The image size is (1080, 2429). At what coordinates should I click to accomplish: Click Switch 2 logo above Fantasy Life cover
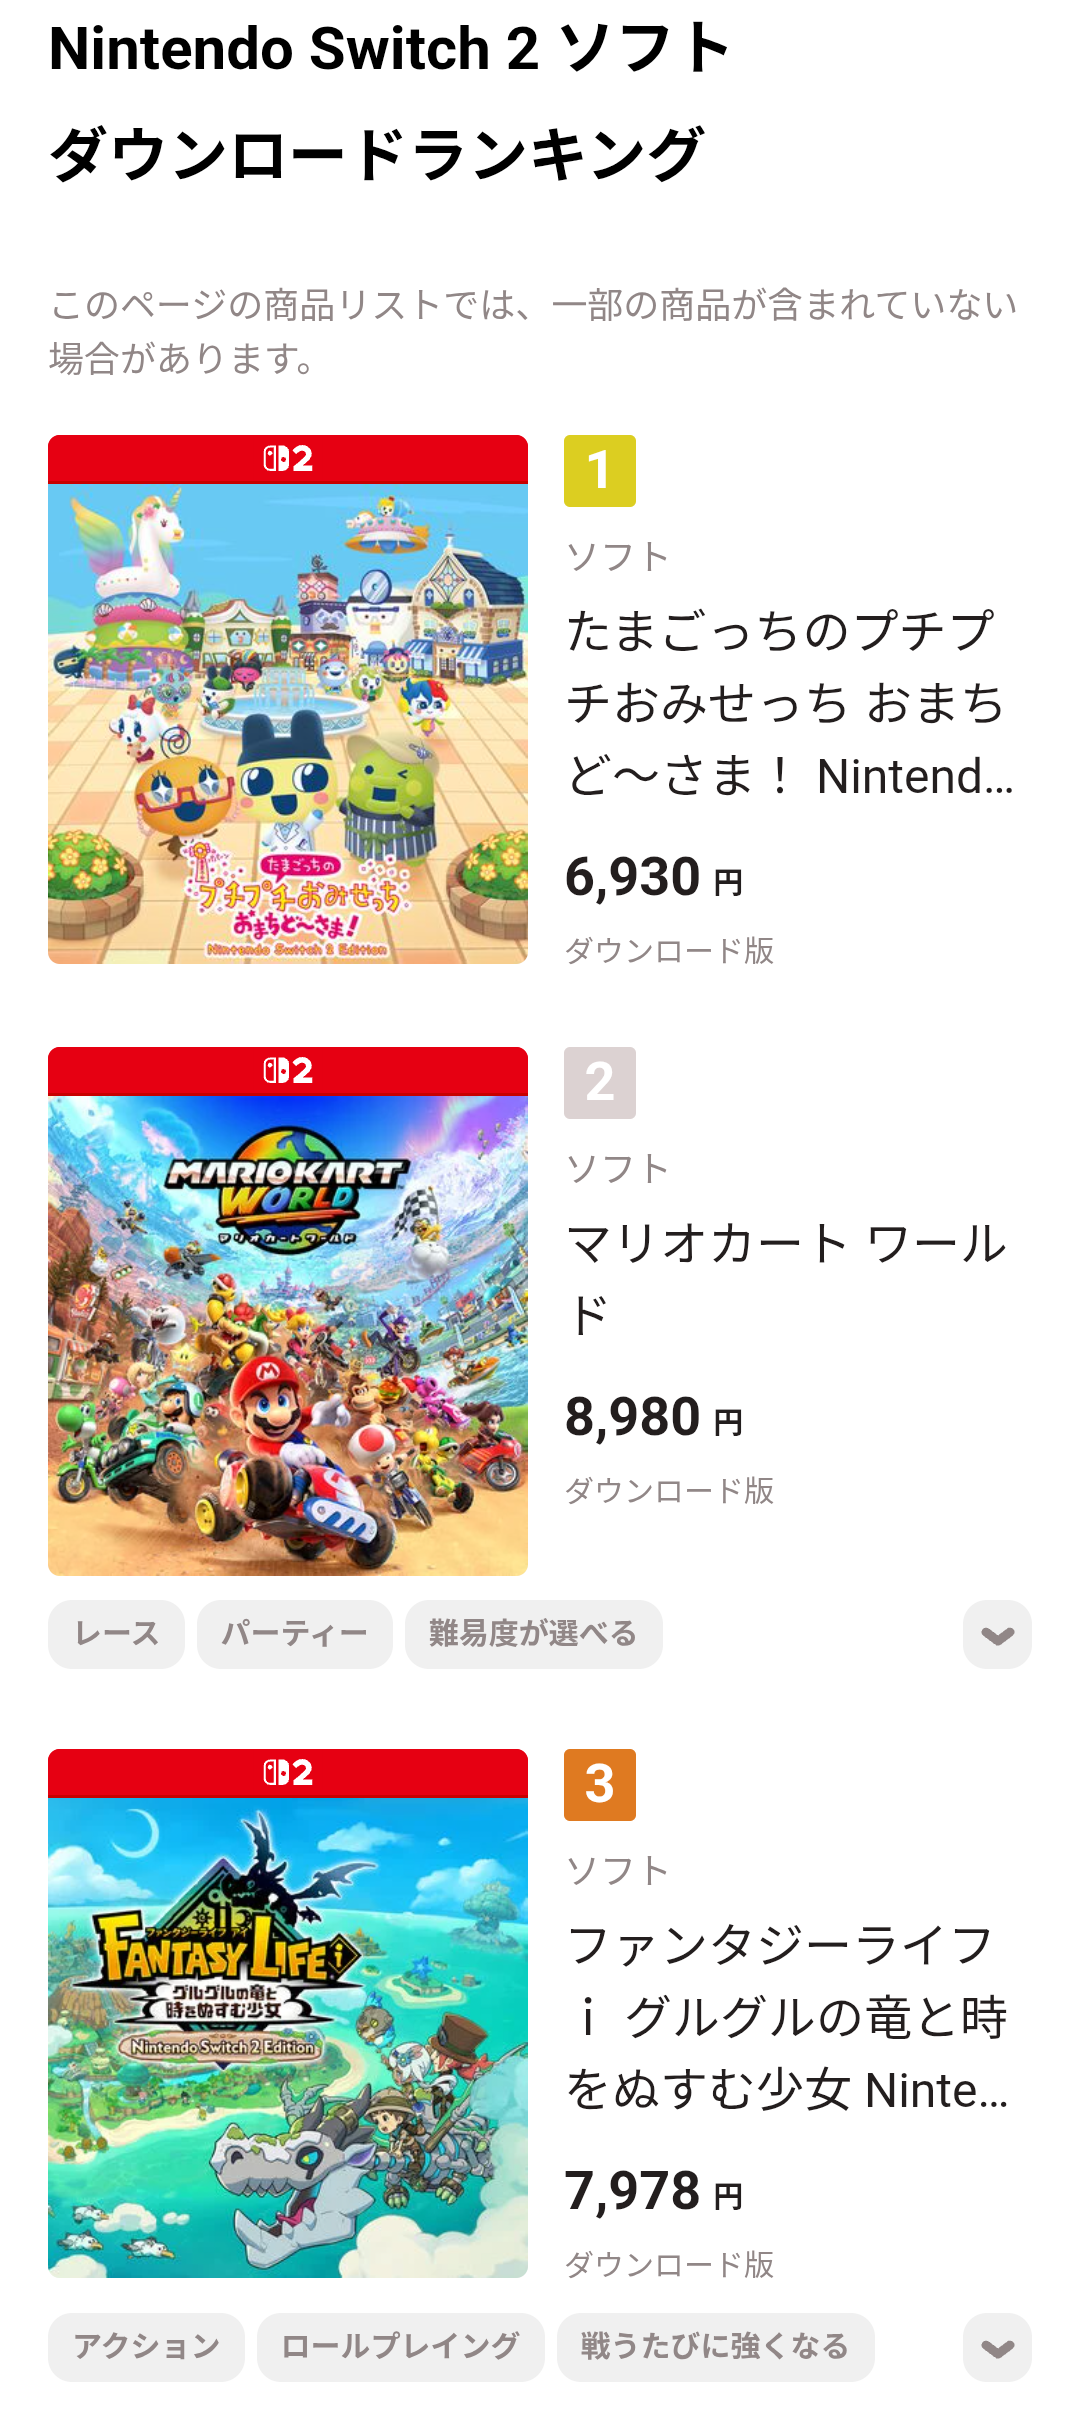[x=288, y=1773]
